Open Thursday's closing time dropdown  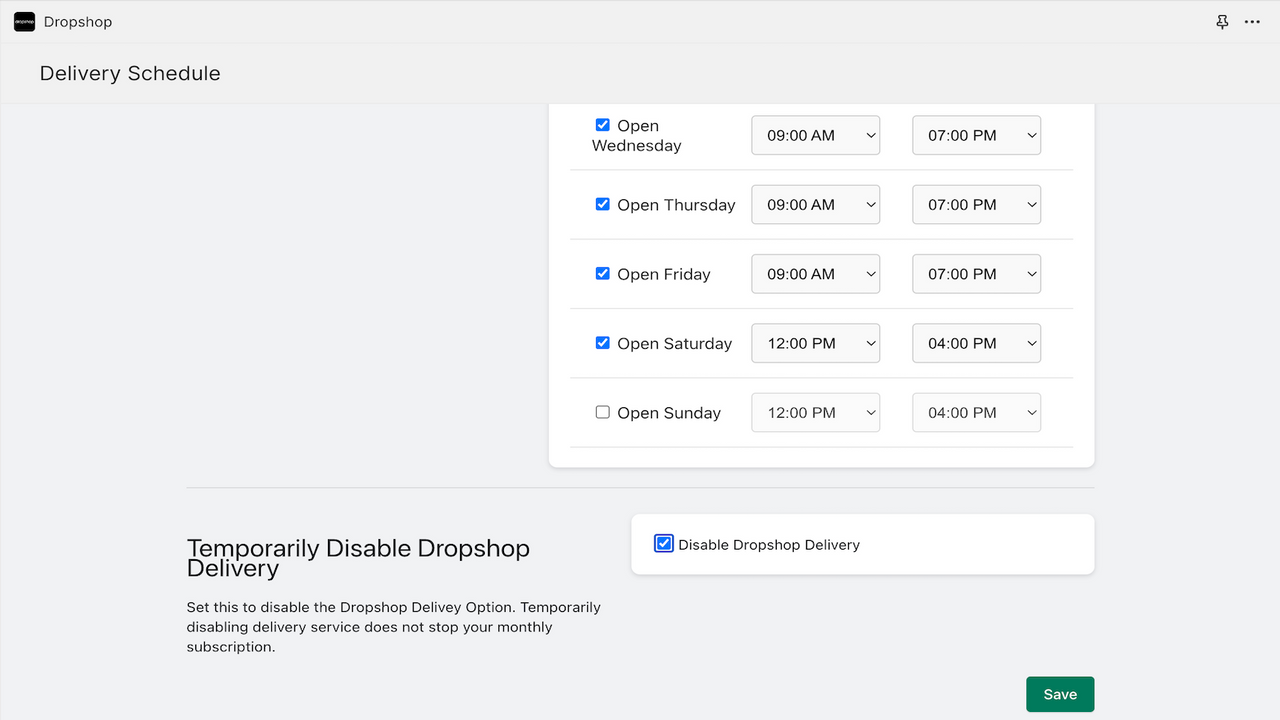pyautogui.click(x=976, y=204)
